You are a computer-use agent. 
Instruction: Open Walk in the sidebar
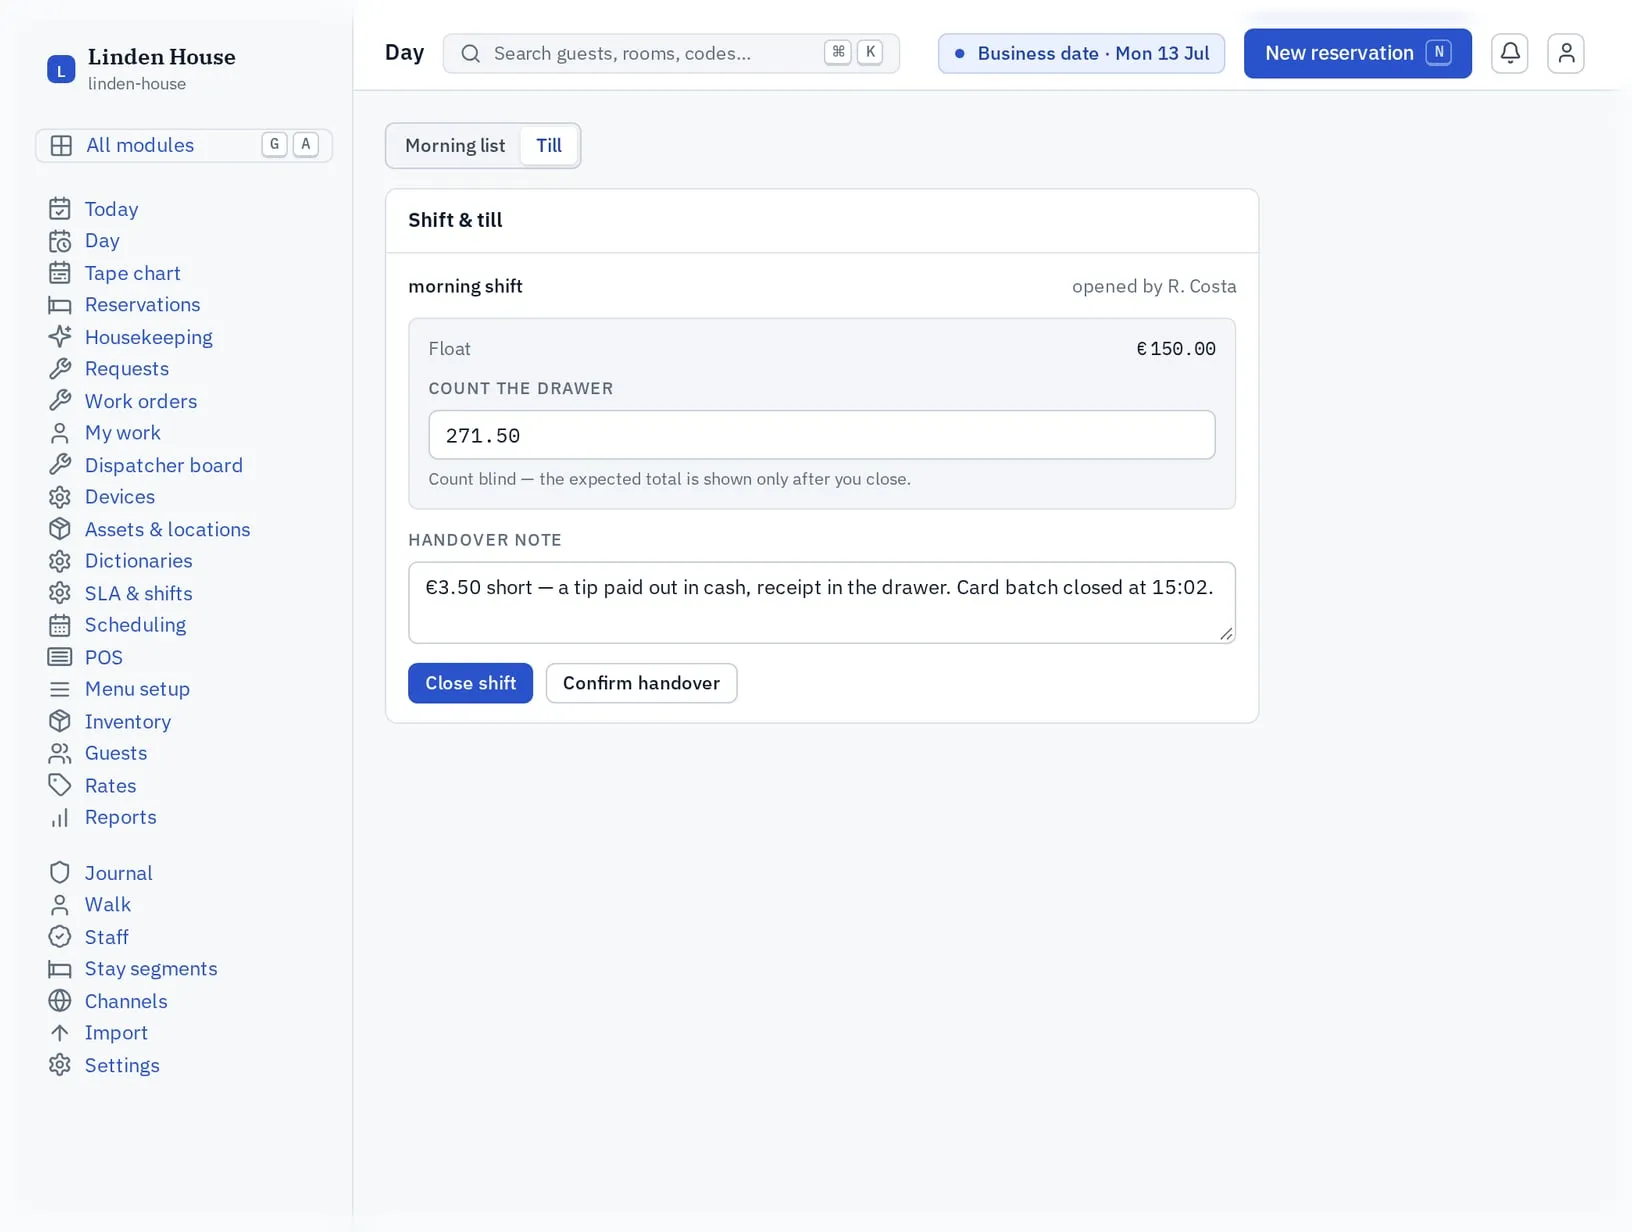coord(108,905)
